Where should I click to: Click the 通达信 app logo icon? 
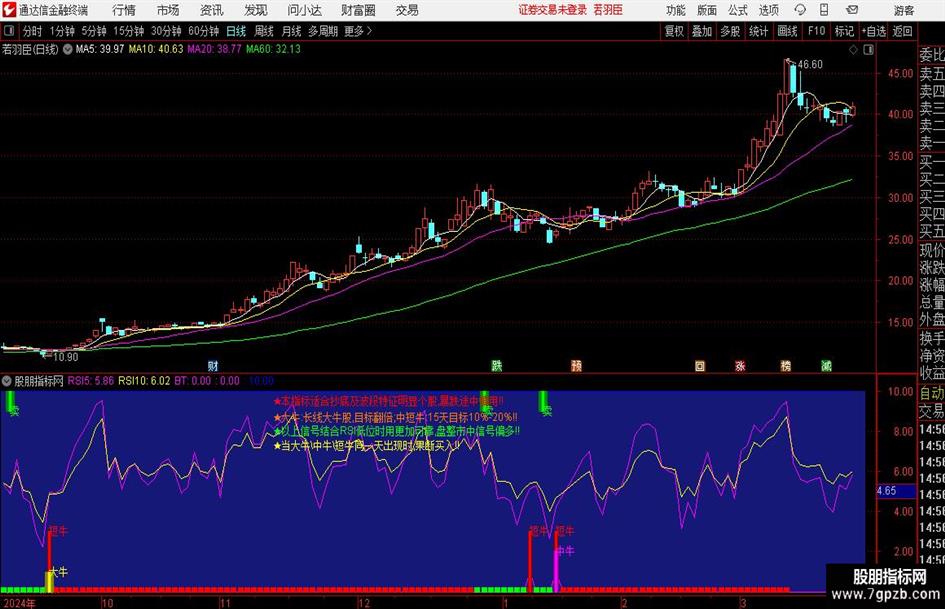pyautogui.click(x=10, y=10)
